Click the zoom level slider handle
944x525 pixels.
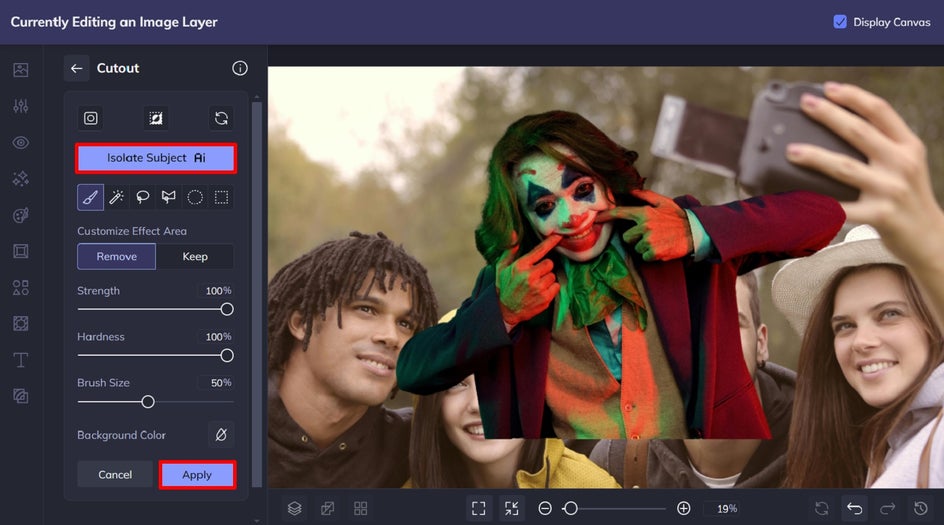click(571, 509)
